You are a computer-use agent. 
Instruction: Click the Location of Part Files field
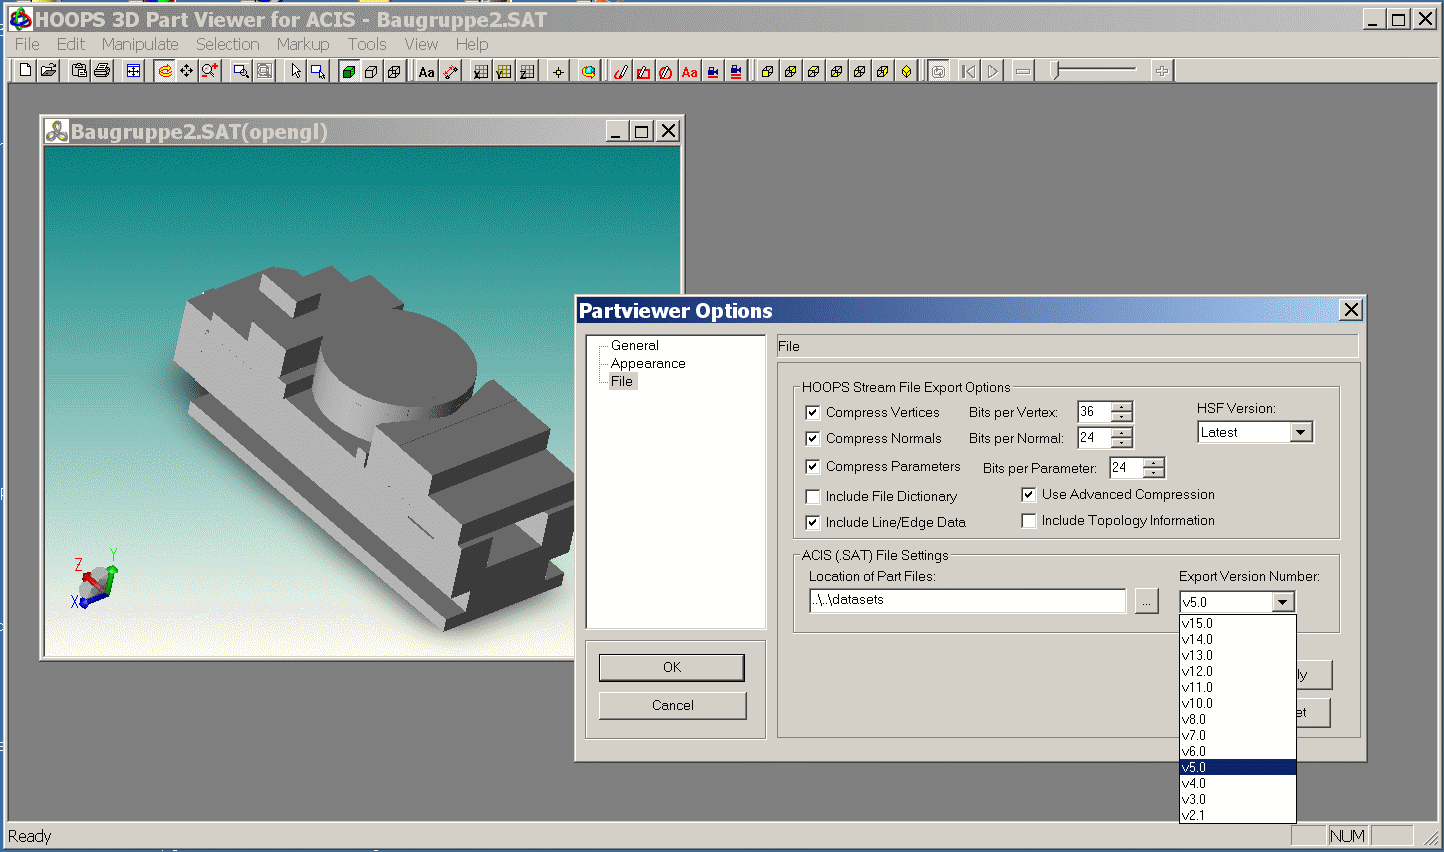coord(967,600)
